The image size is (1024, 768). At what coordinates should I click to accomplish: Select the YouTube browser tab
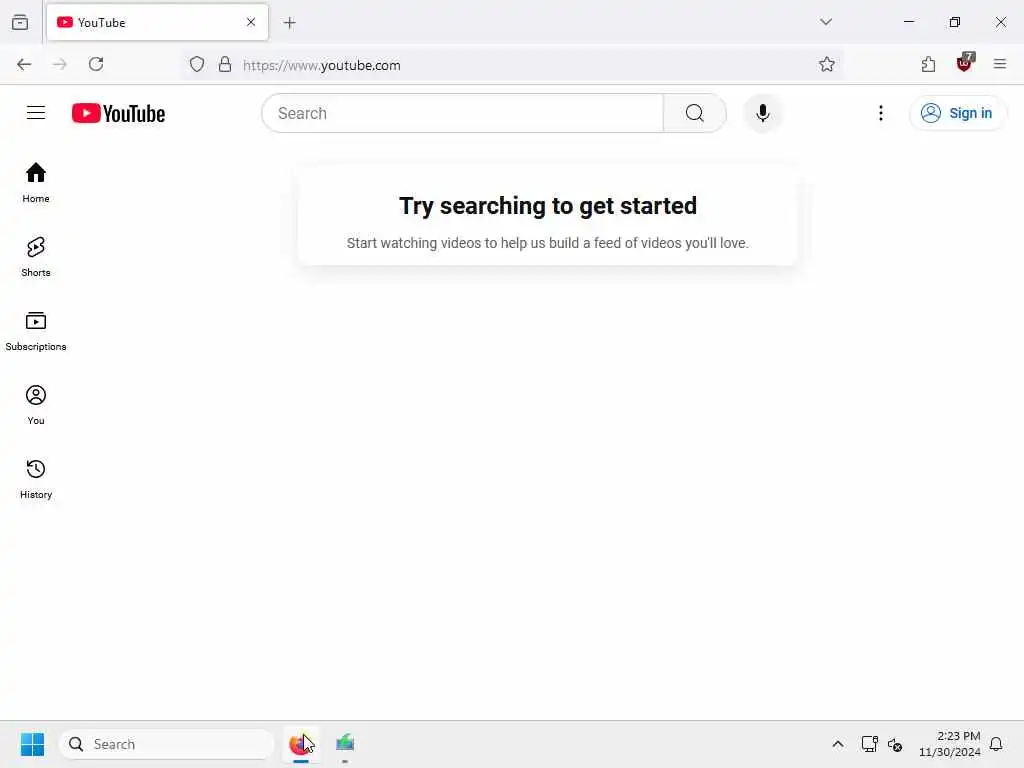[157, 22]
